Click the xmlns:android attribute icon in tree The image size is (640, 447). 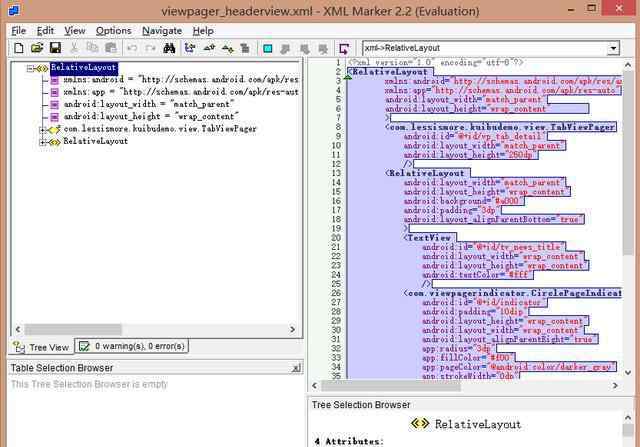54,80
